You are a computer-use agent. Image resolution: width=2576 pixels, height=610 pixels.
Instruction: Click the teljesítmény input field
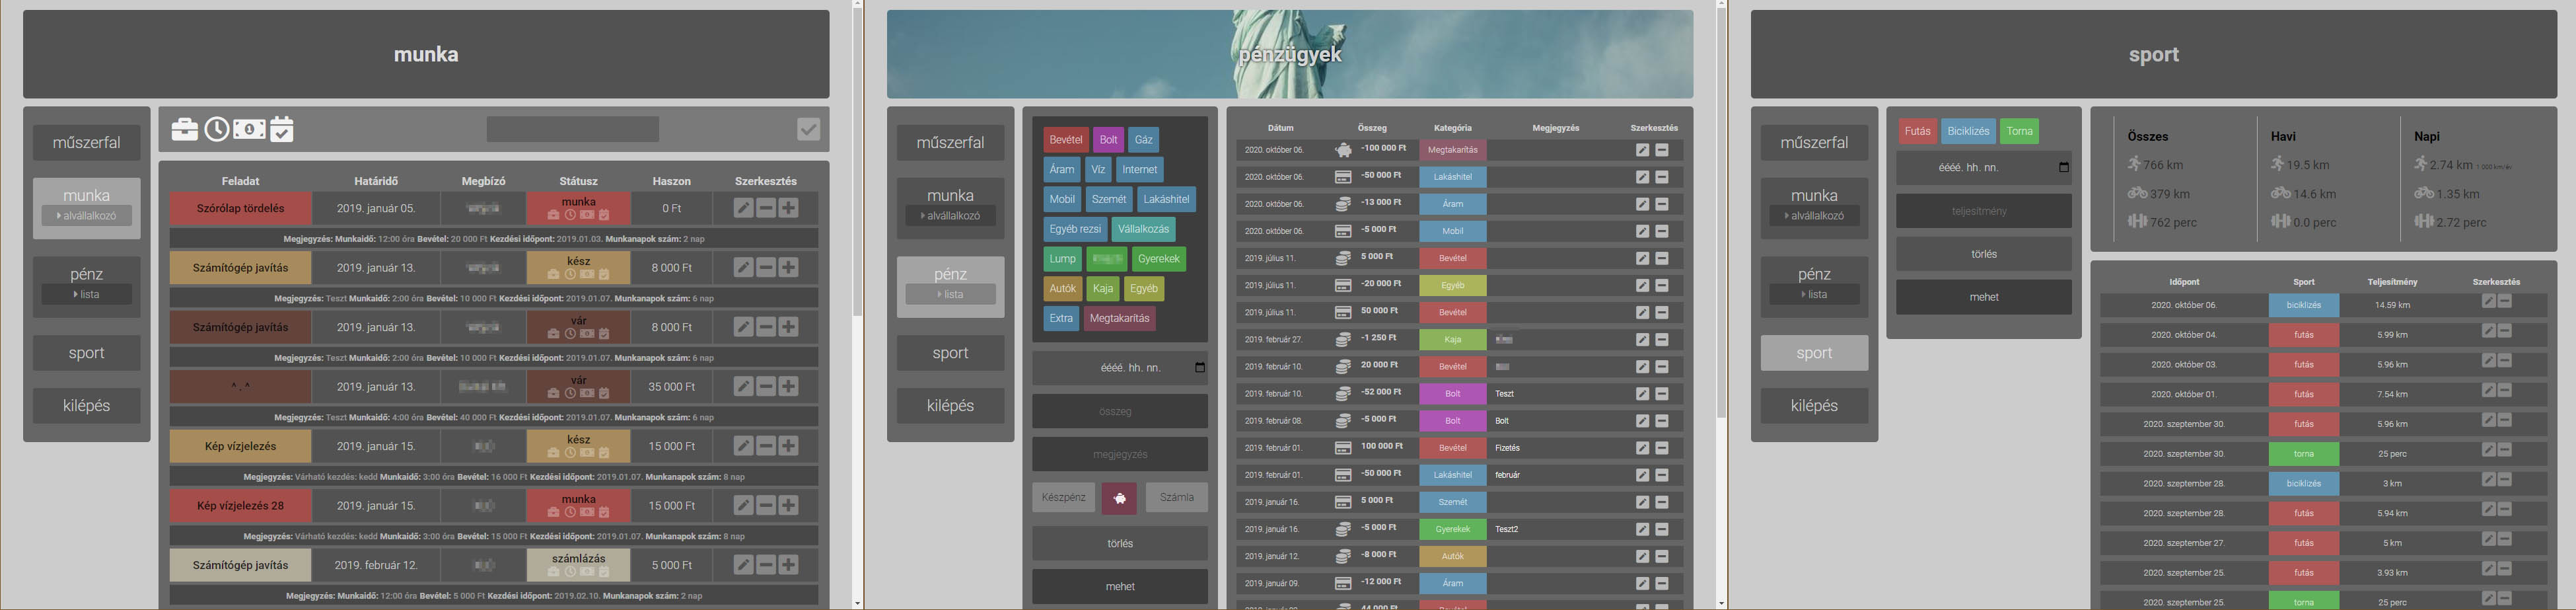coord(1983,212)
